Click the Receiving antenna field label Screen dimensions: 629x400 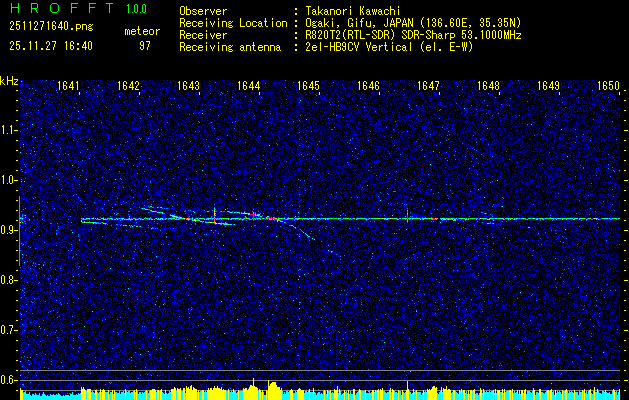click(230, 47)
